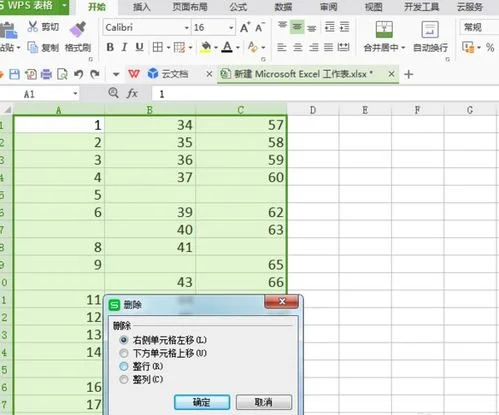Select column D header
This screenshot has width=499, height=415.
click(313, 110)
